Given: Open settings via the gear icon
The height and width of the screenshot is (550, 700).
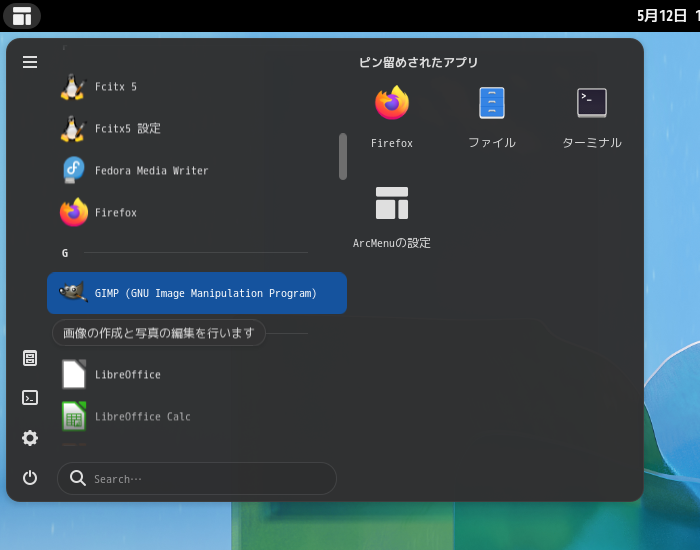Looking at the screenshot, I should click(30, 438).
